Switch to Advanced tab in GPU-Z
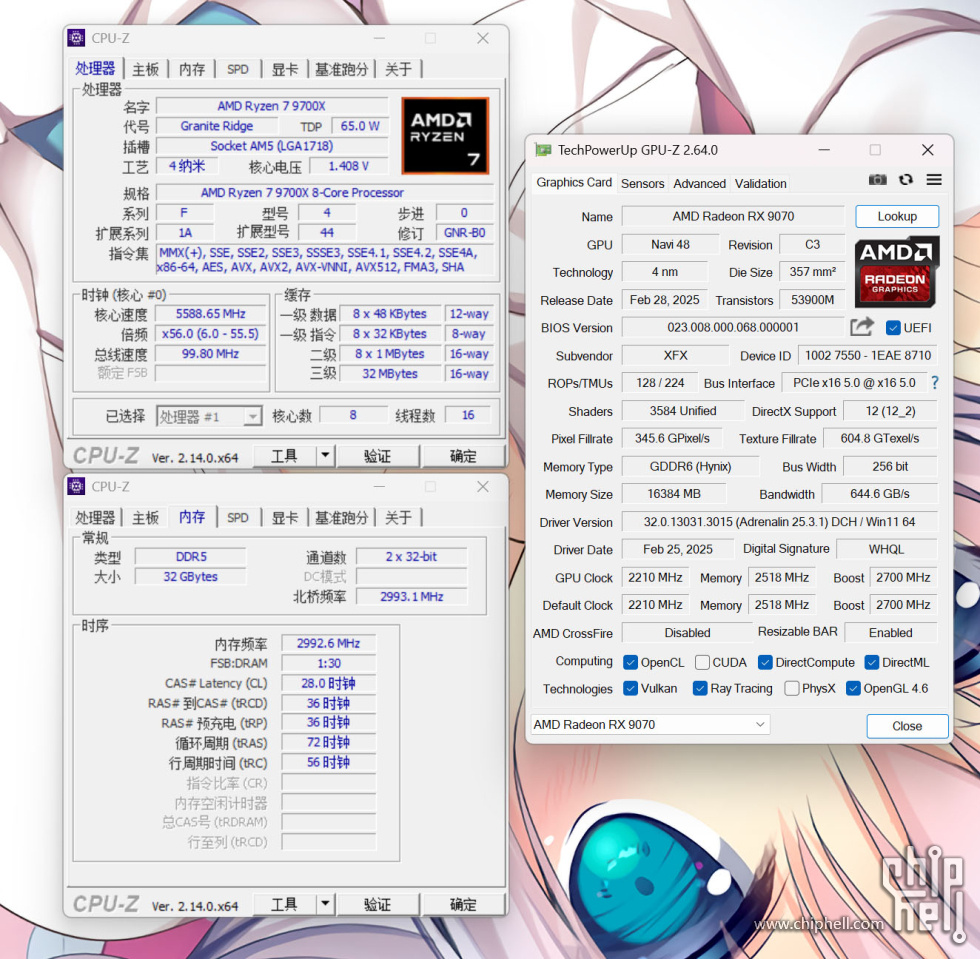The image size is (980, 959). pyautogui.click(x=699, y=183)
